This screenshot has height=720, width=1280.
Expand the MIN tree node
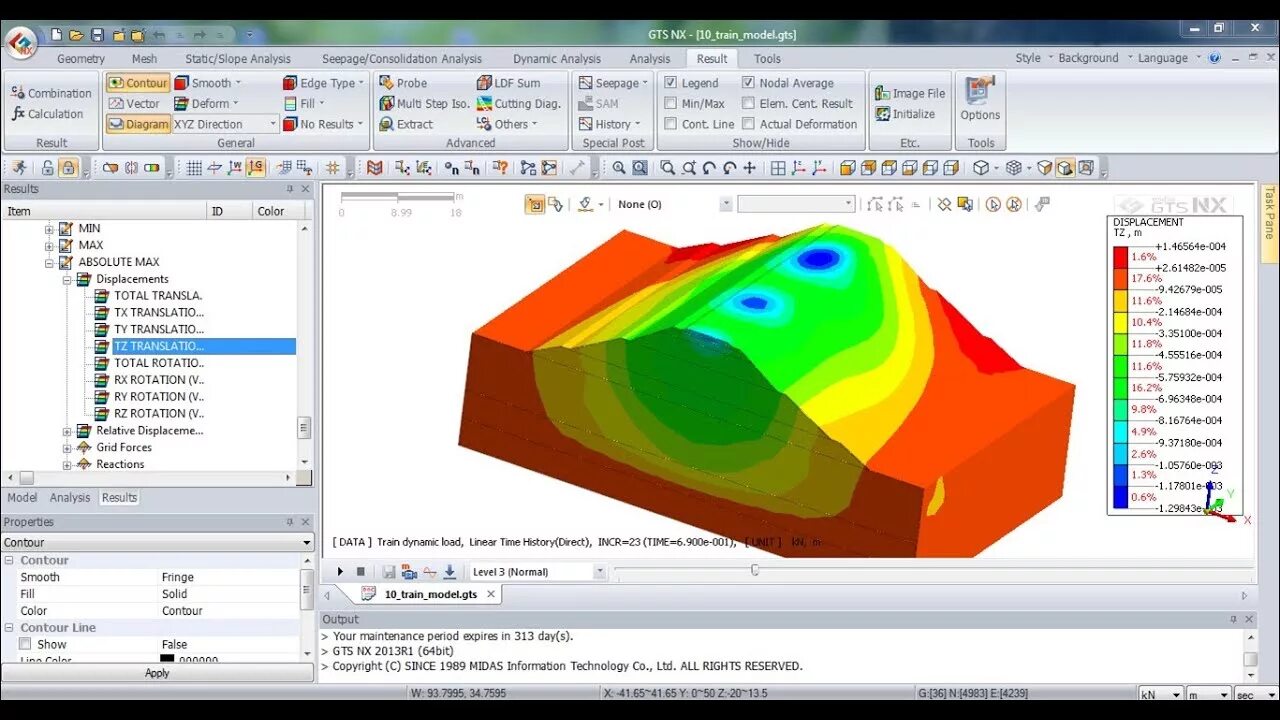(x=49, y=229)
